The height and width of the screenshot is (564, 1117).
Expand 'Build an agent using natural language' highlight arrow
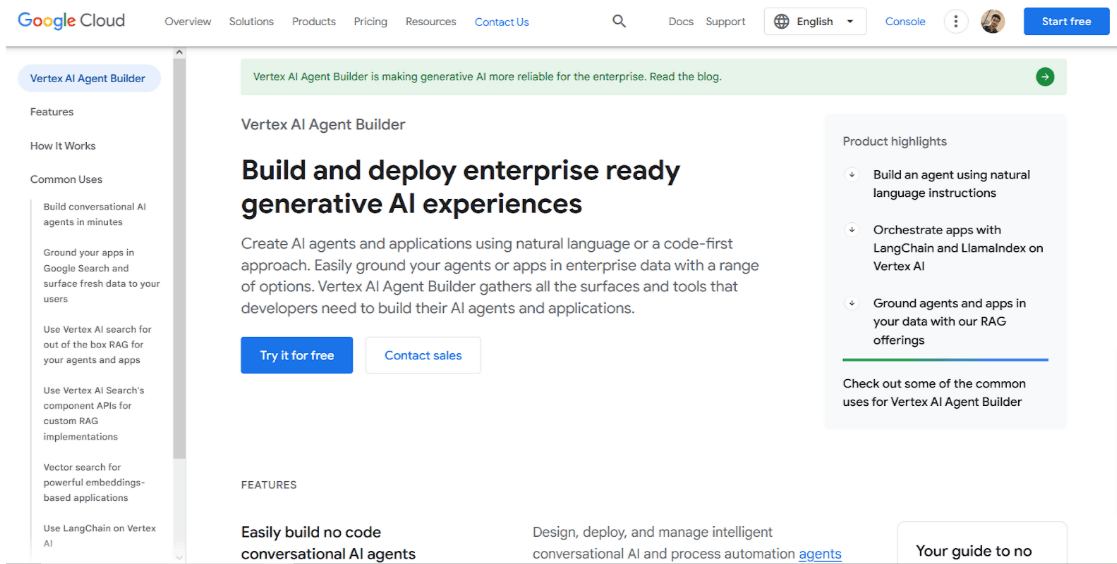point(851,174)
